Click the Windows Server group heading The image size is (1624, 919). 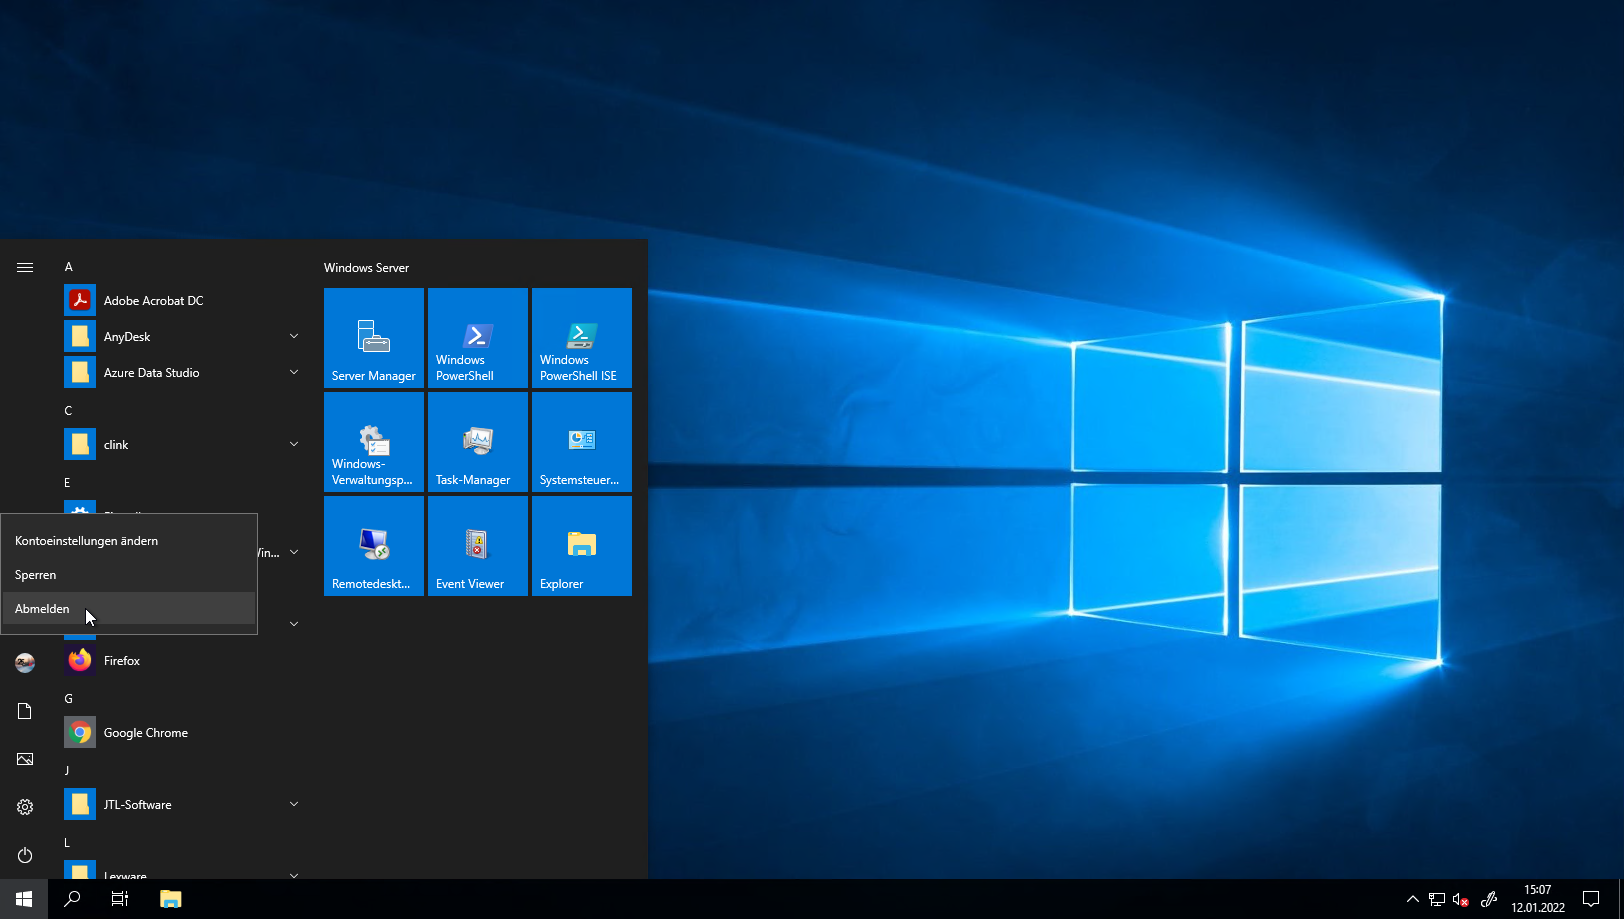click(366, 268)
